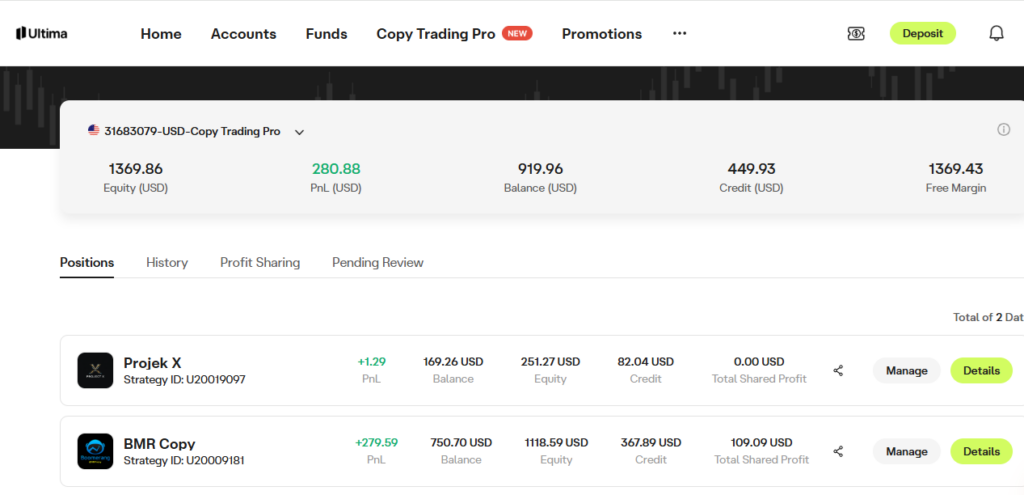The image size is (1024, 495).
Task: Share the BMR Copy strategy
Action: pos(839,451)
